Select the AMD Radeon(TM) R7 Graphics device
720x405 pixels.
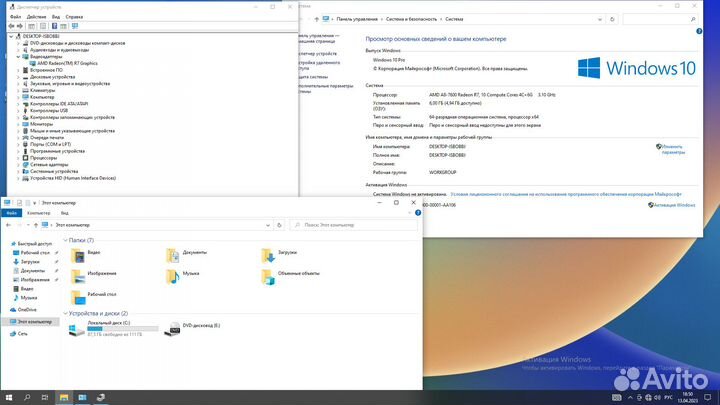coord(67,63)
